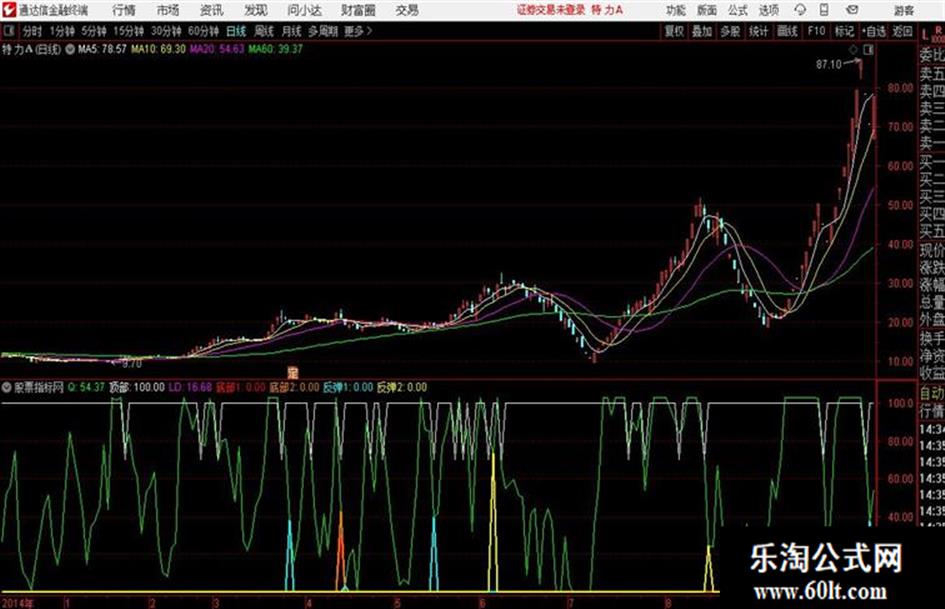Click the 通达信 logo icon
Image resolution: width=945 pixels, height=609 pixels.
tap(8, 10)
